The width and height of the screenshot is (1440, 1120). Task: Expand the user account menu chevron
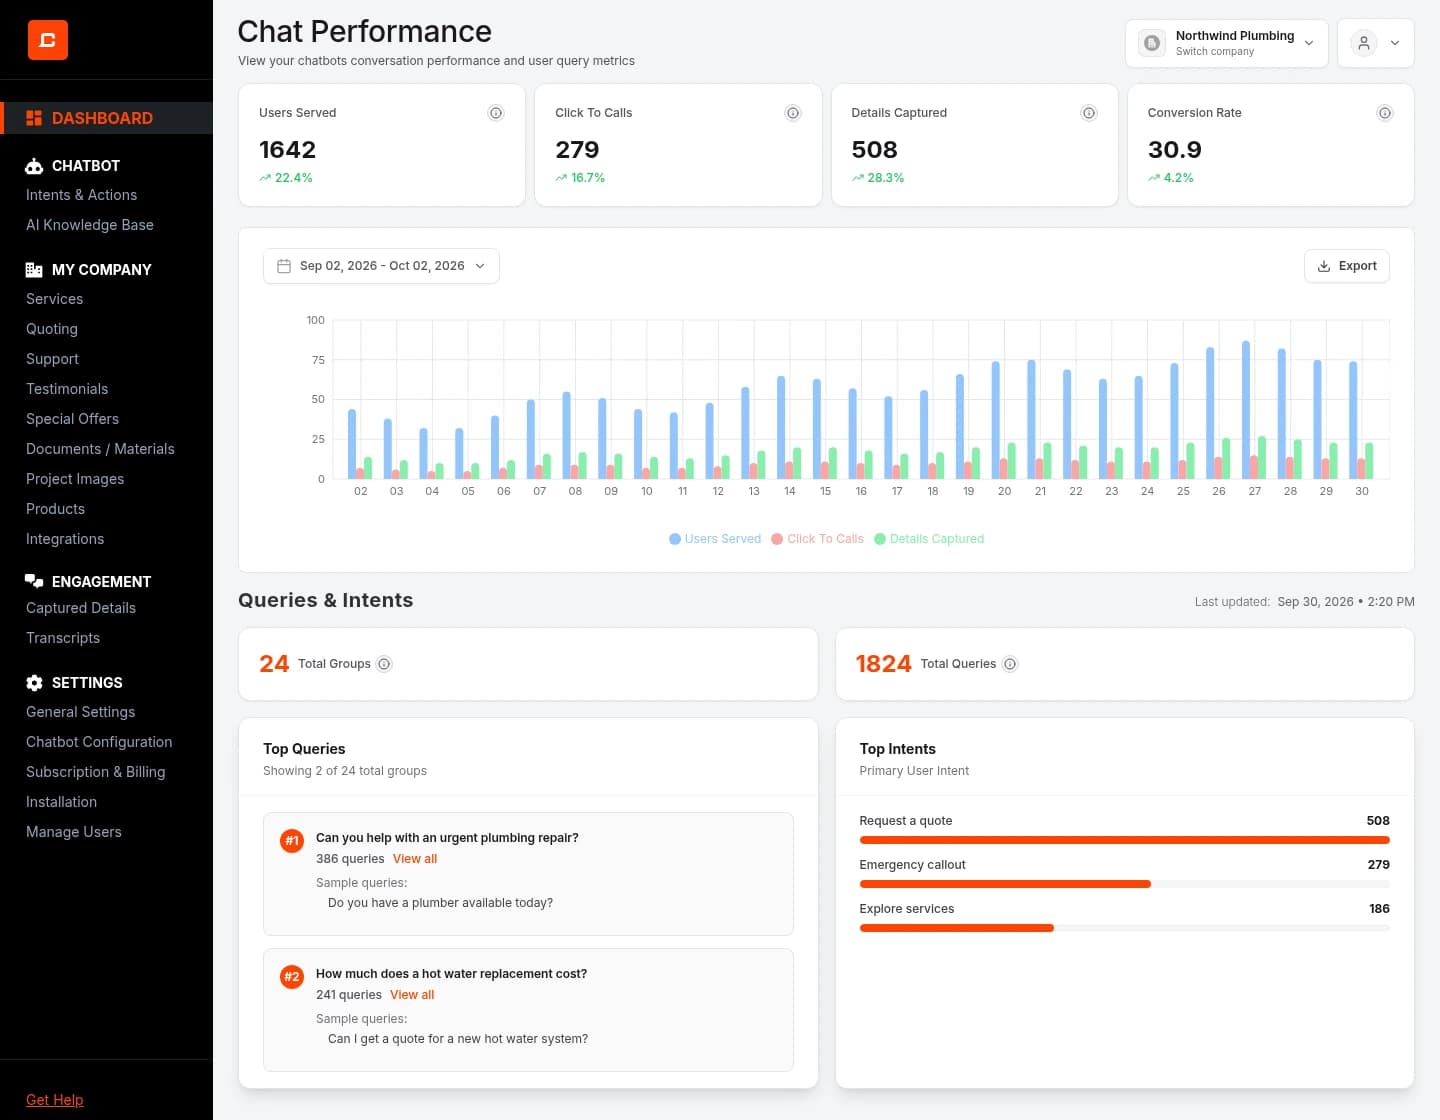tap(1395, 43)
